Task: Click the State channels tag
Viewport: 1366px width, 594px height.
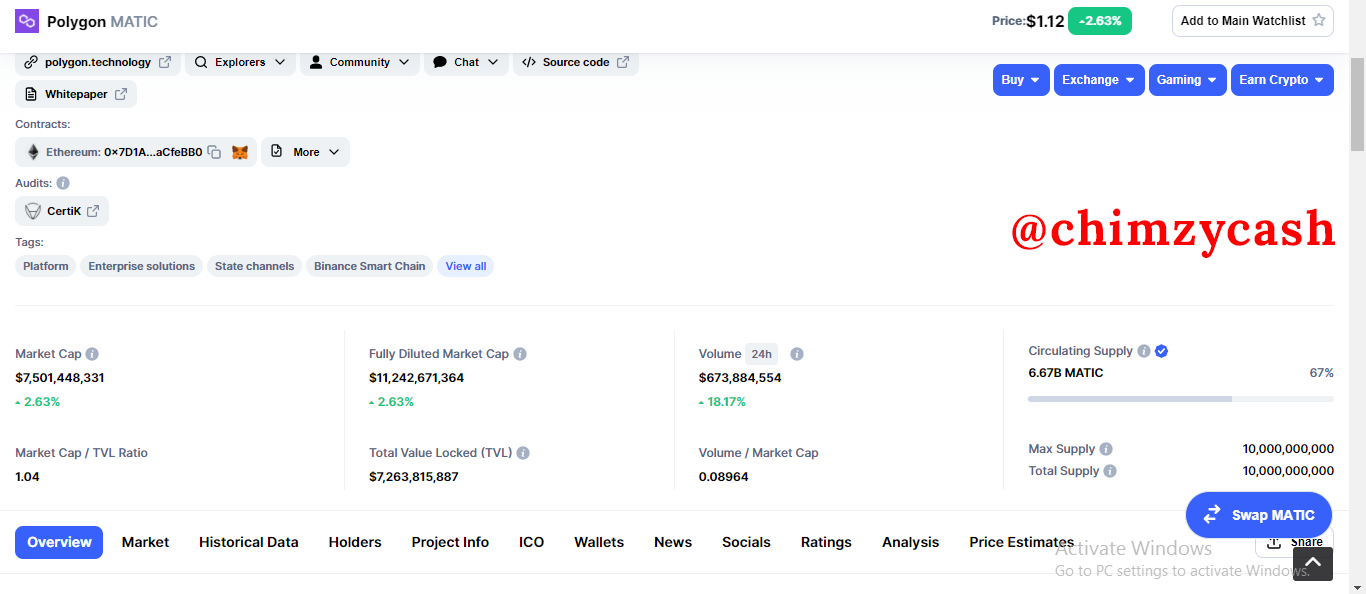Action: [x=255, y=266]
